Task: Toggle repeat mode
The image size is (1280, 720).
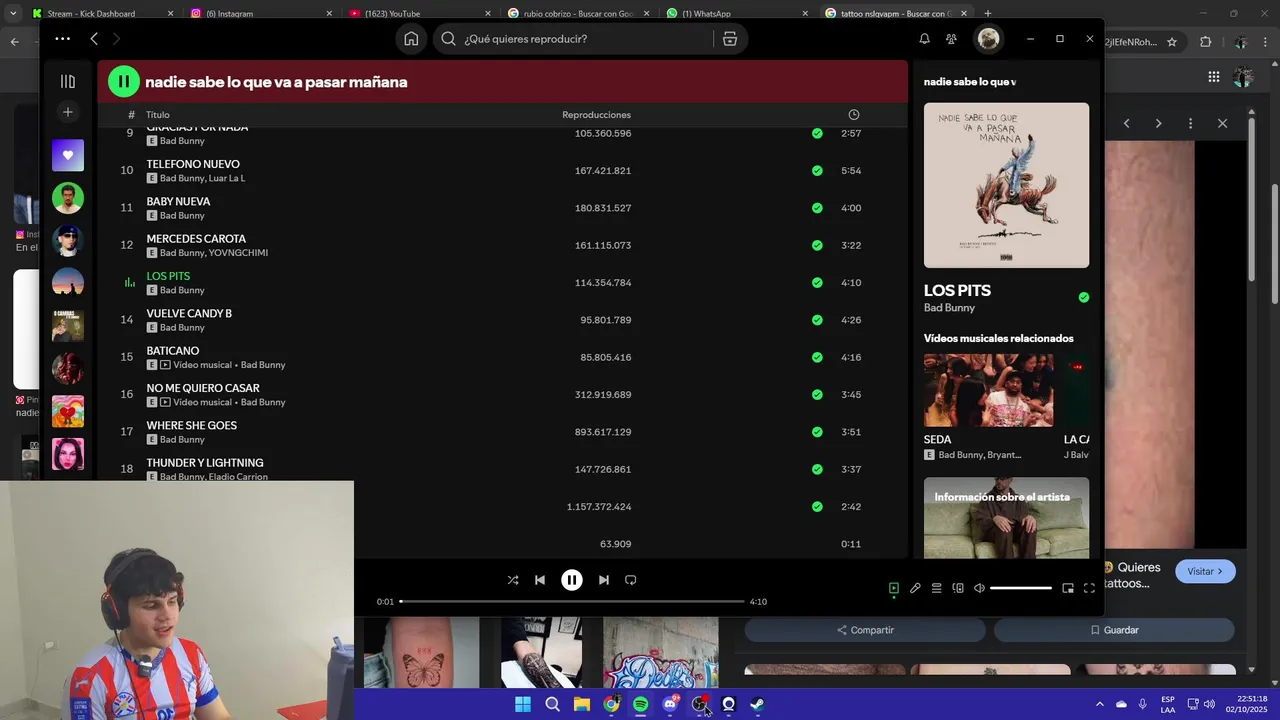Action: tap(631, 580)
